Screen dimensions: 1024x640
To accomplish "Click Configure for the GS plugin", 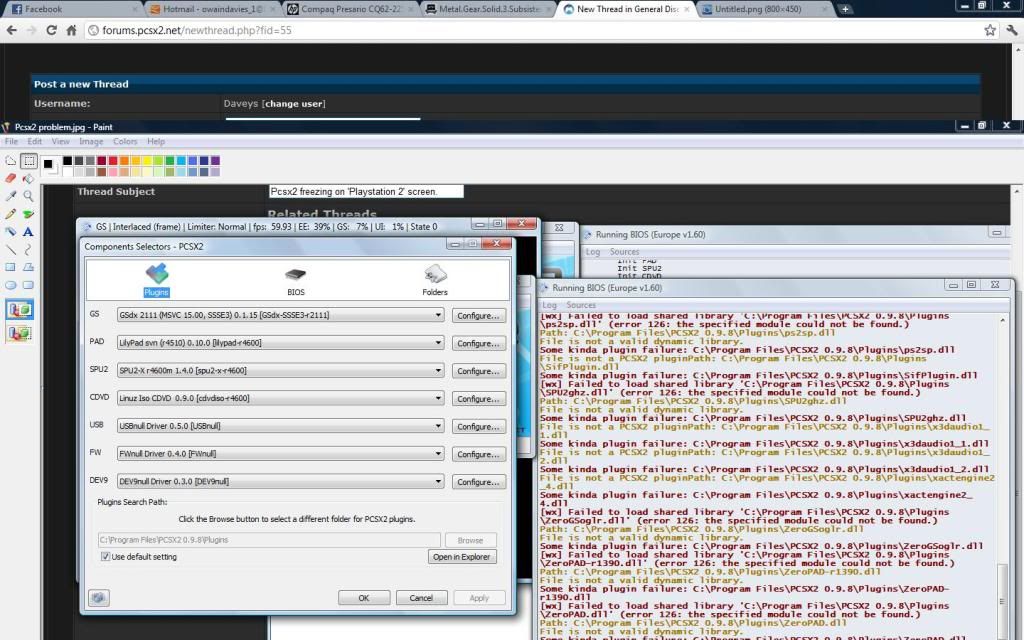I will pyautogui.click(x=479, y=315).
